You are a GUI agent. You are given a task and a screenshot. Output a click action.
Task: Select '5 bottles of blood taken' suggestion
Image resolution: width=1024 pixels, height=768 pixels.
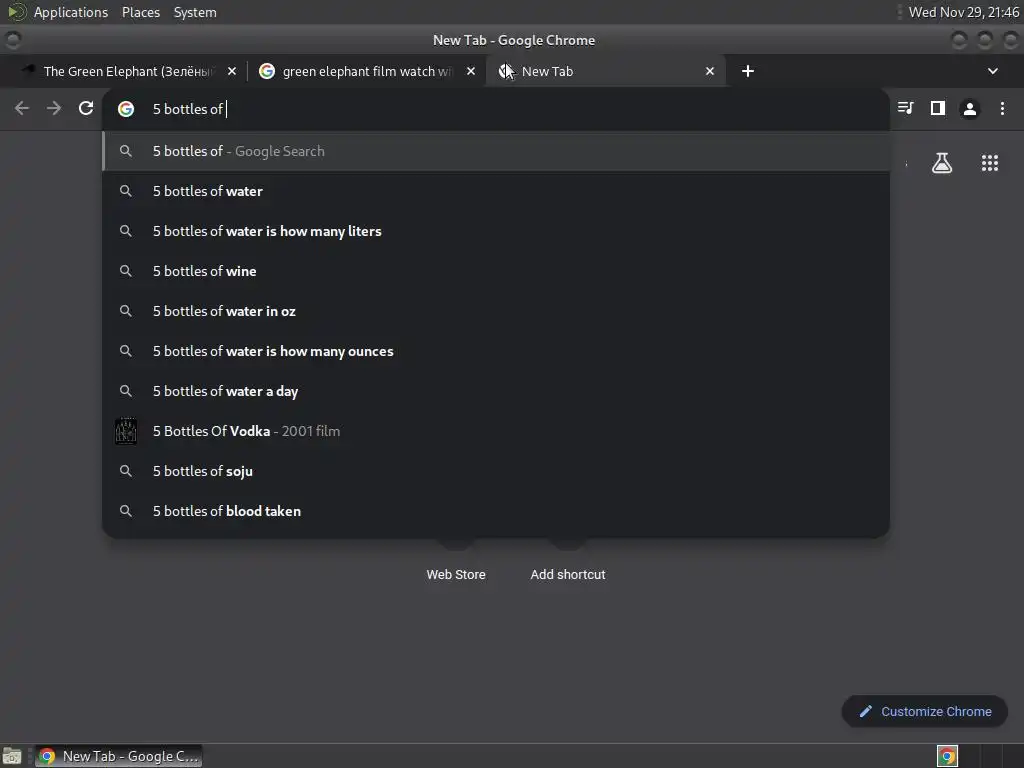[x=496, y=511]
